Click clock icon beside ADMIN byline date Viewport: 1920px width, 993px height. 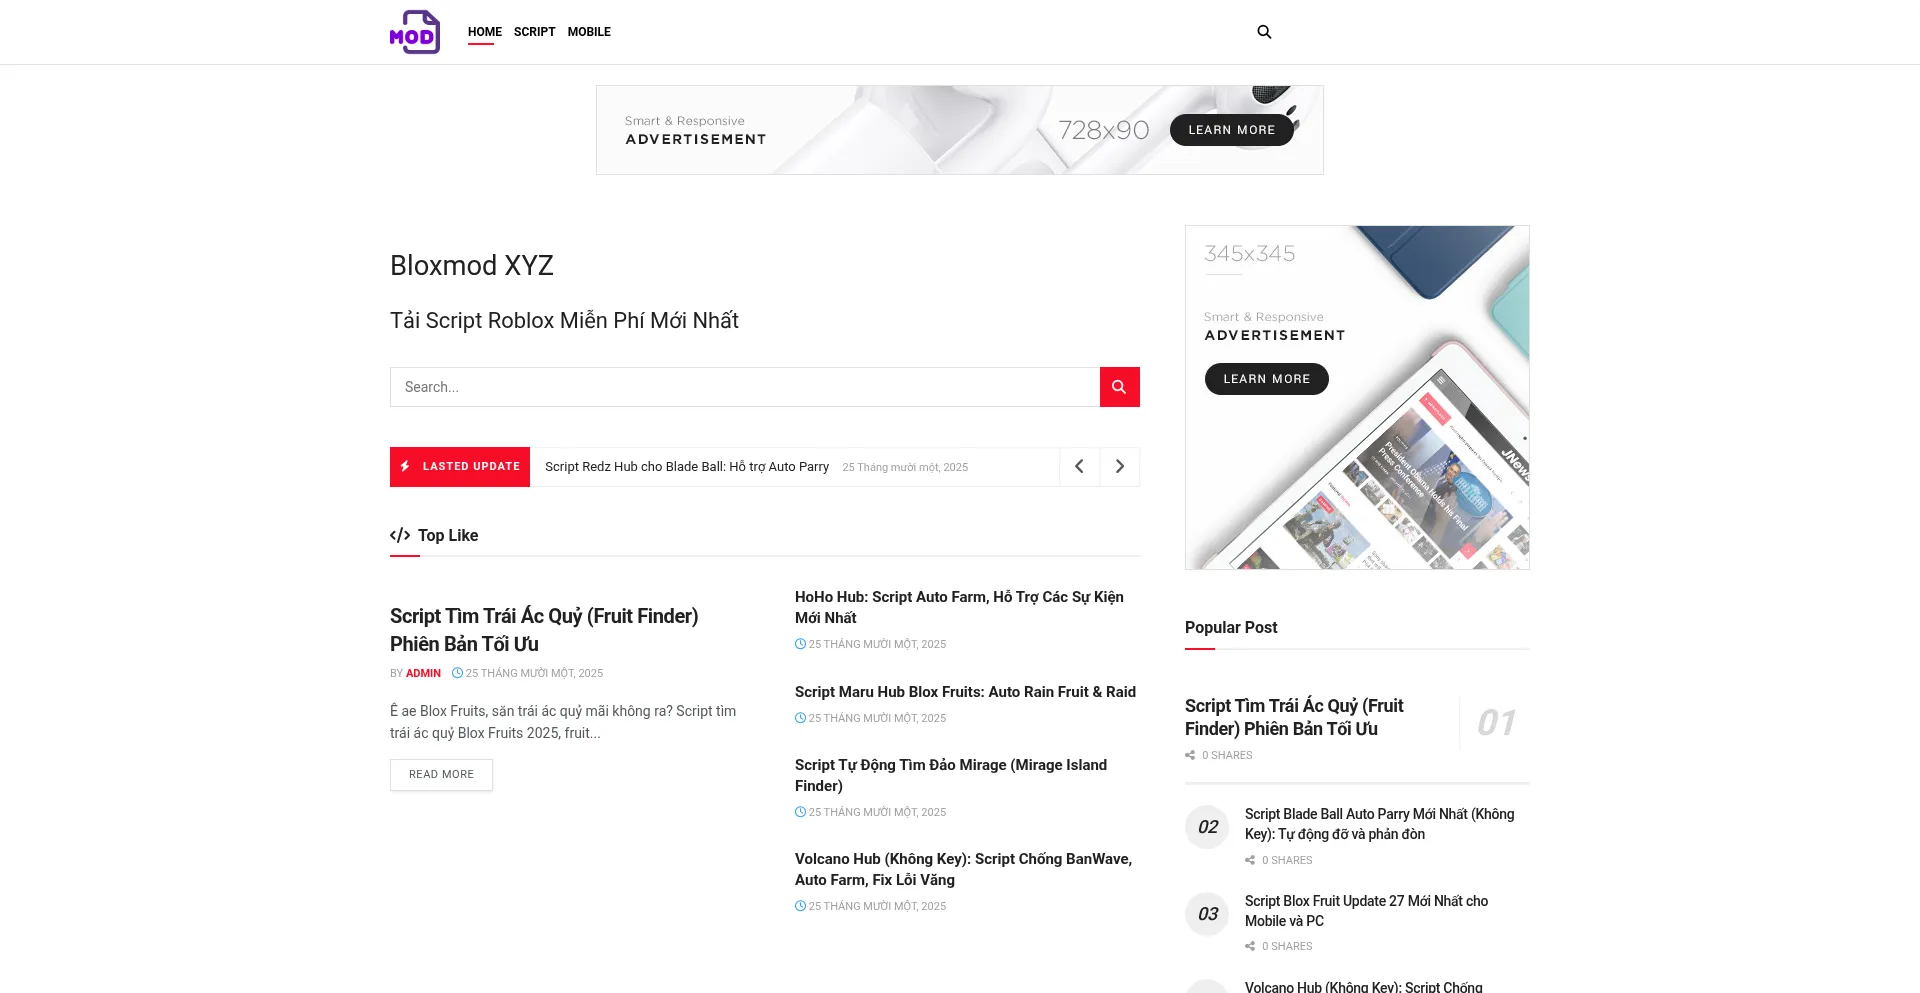457,673
